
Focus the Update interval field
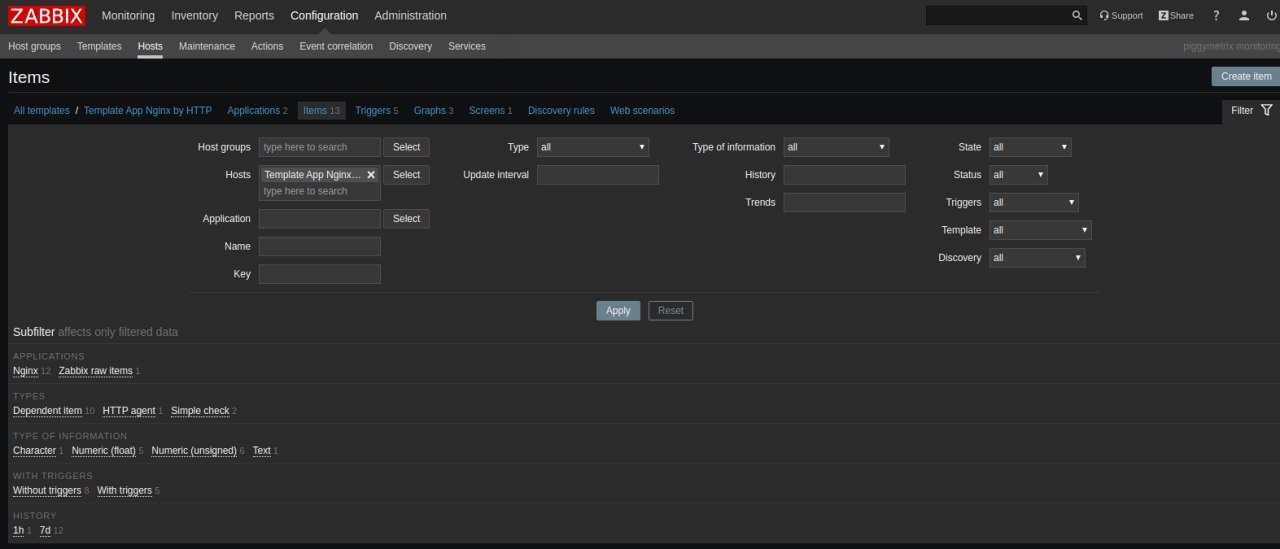(598, 175)
